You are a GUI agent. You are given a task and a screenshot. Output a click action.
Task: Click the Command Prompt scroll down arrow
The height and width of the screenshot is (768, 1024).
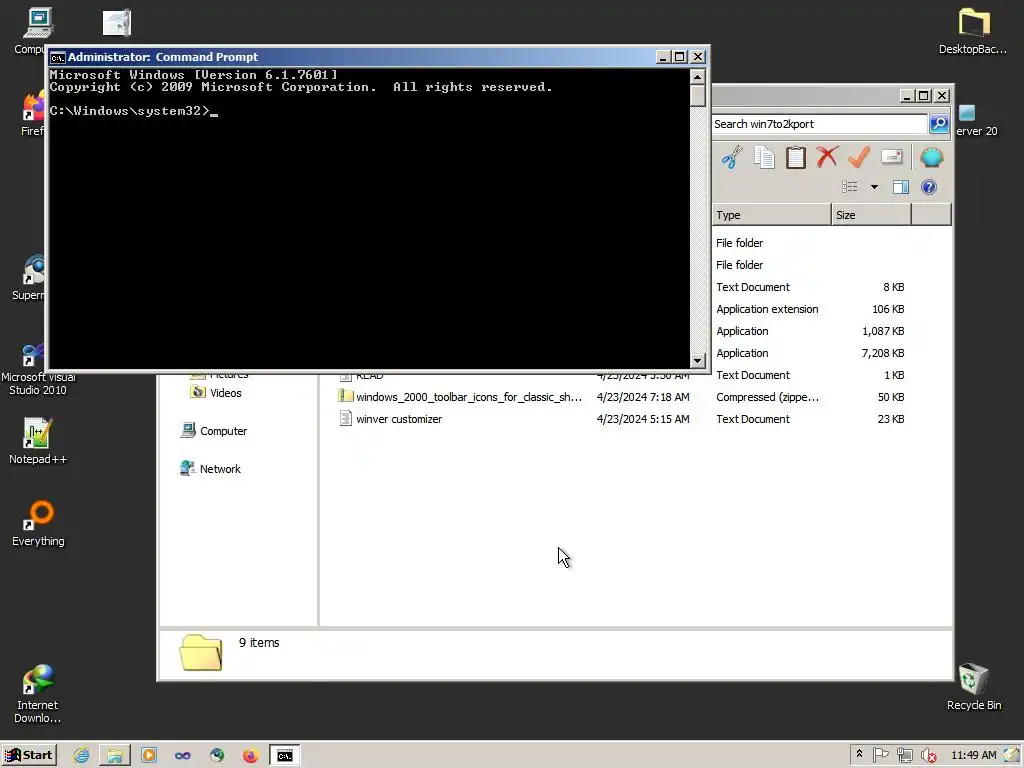coord(697,360)
